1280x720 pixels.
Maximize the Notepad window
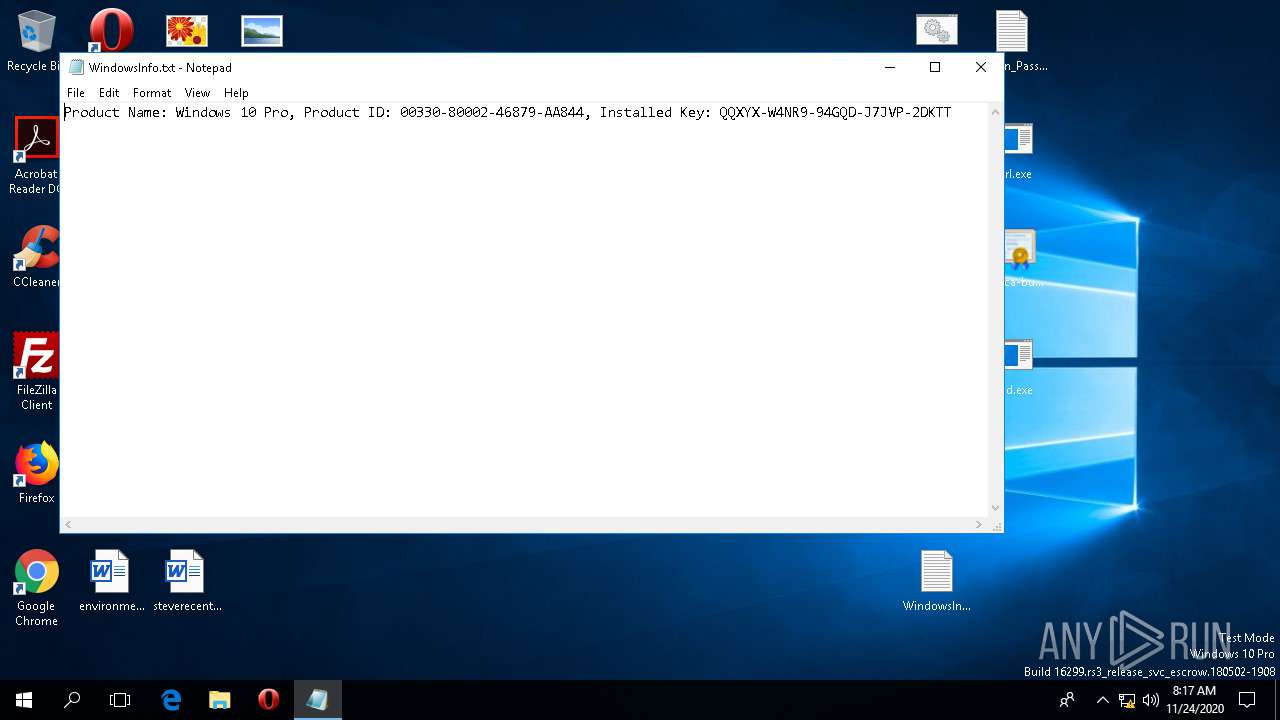click(x=935, y=67)
